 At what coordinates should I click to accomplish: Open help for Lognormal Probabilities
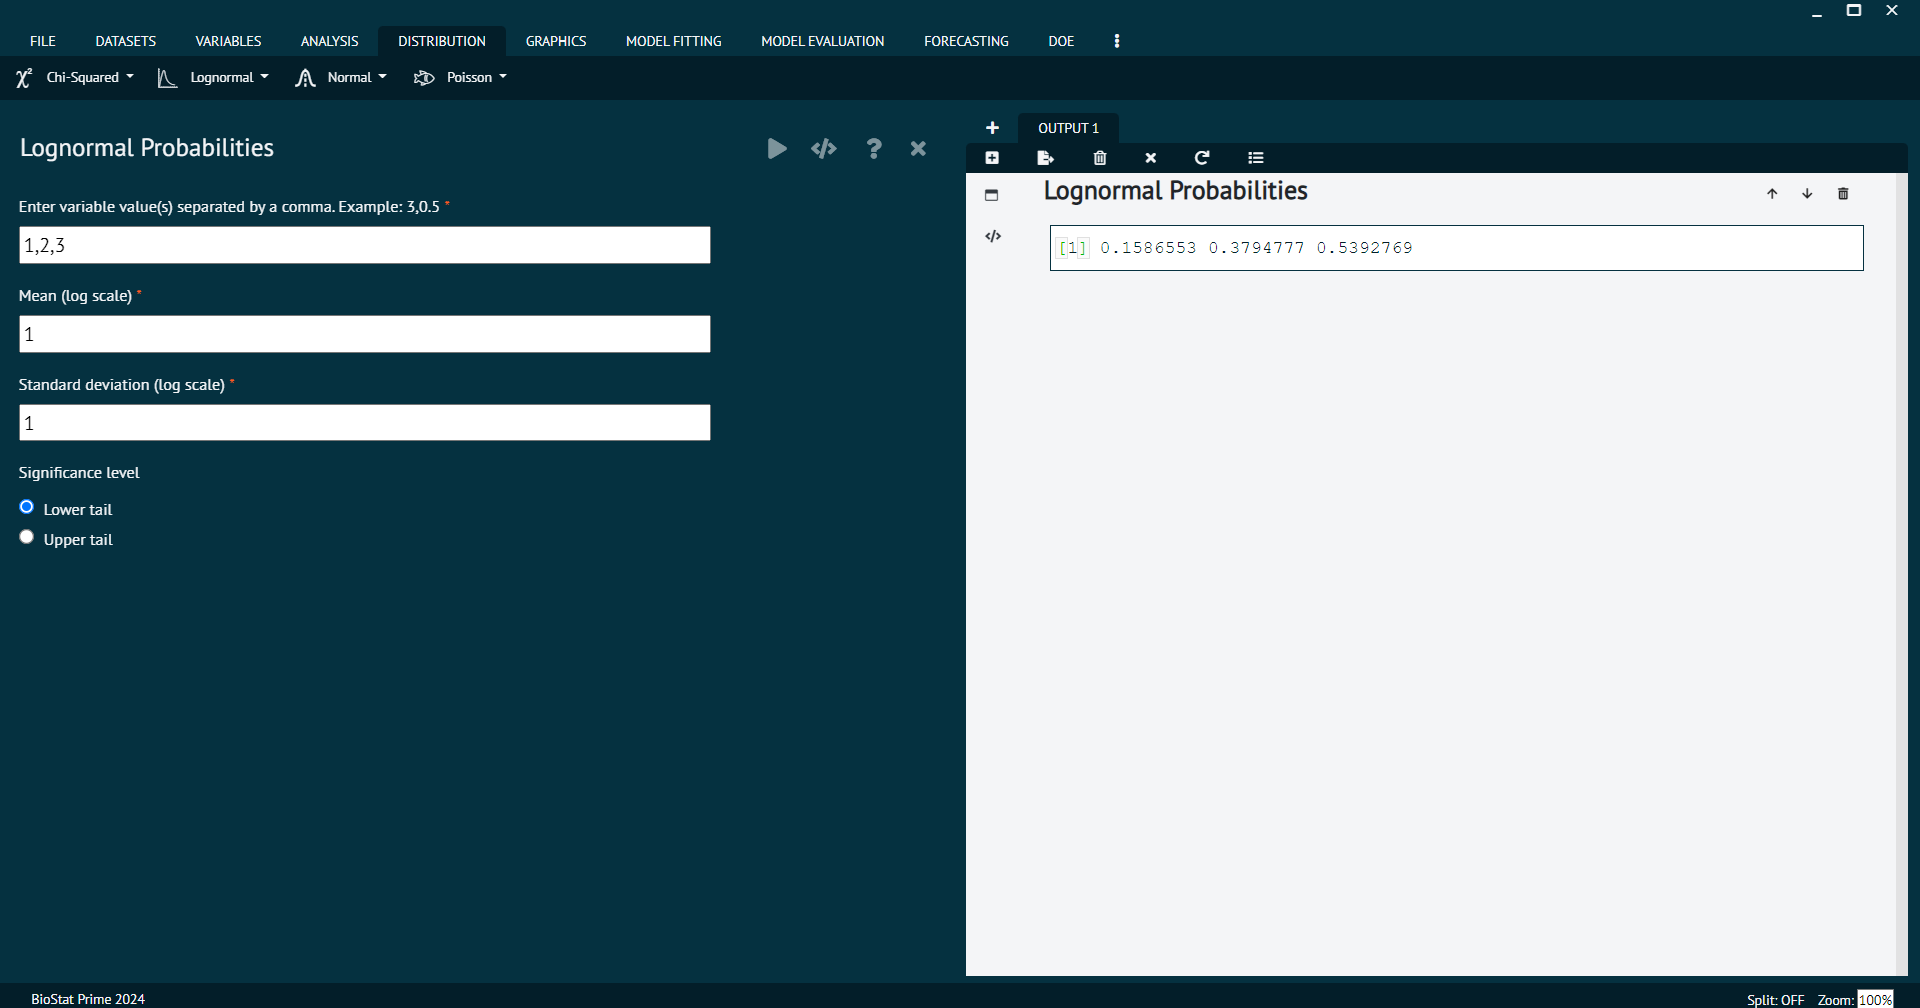[x=874, y=149]
